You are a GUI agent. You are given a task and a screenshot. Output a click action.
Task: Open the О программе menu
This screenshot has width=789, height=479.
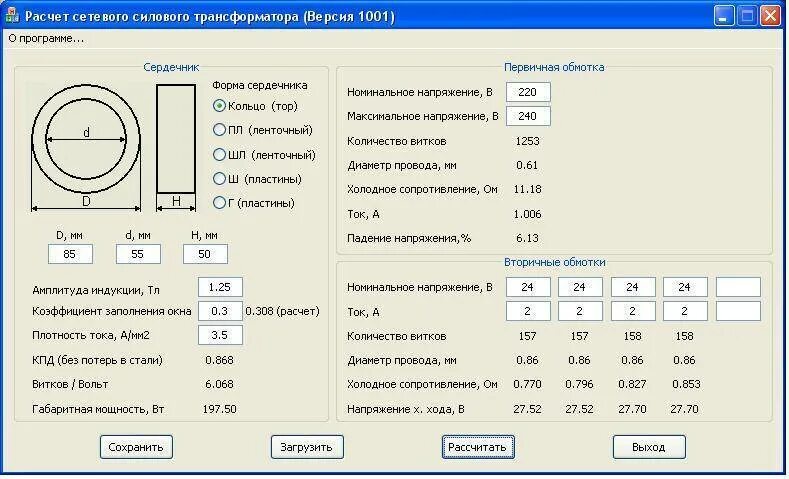46,39
